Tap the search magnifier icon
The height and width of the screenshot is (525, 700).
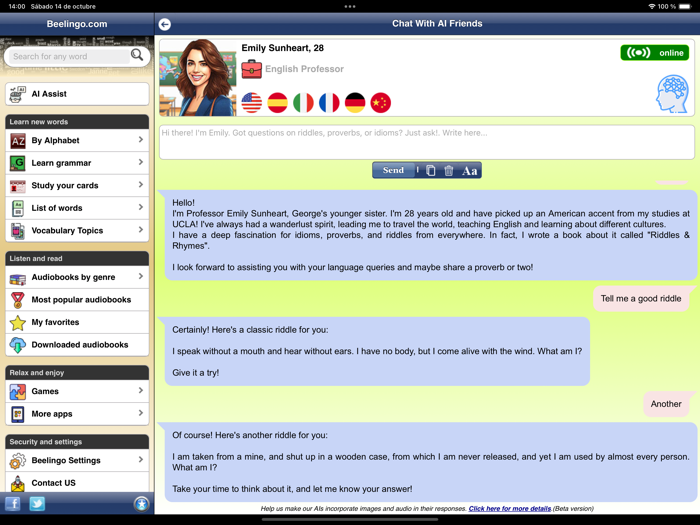coord(137,55)
